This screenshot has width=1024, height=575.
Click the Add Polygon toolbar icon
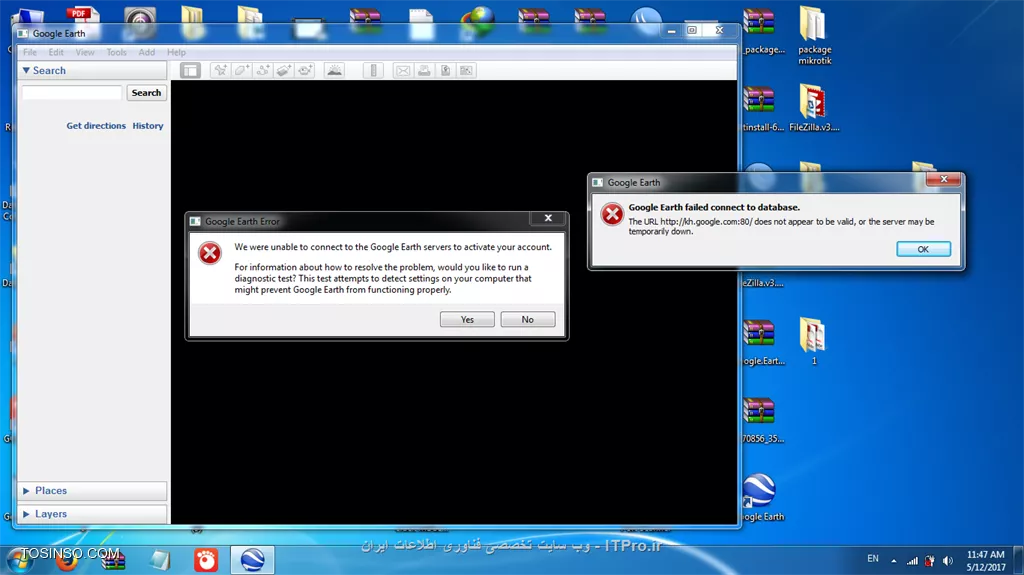(242, 71)
